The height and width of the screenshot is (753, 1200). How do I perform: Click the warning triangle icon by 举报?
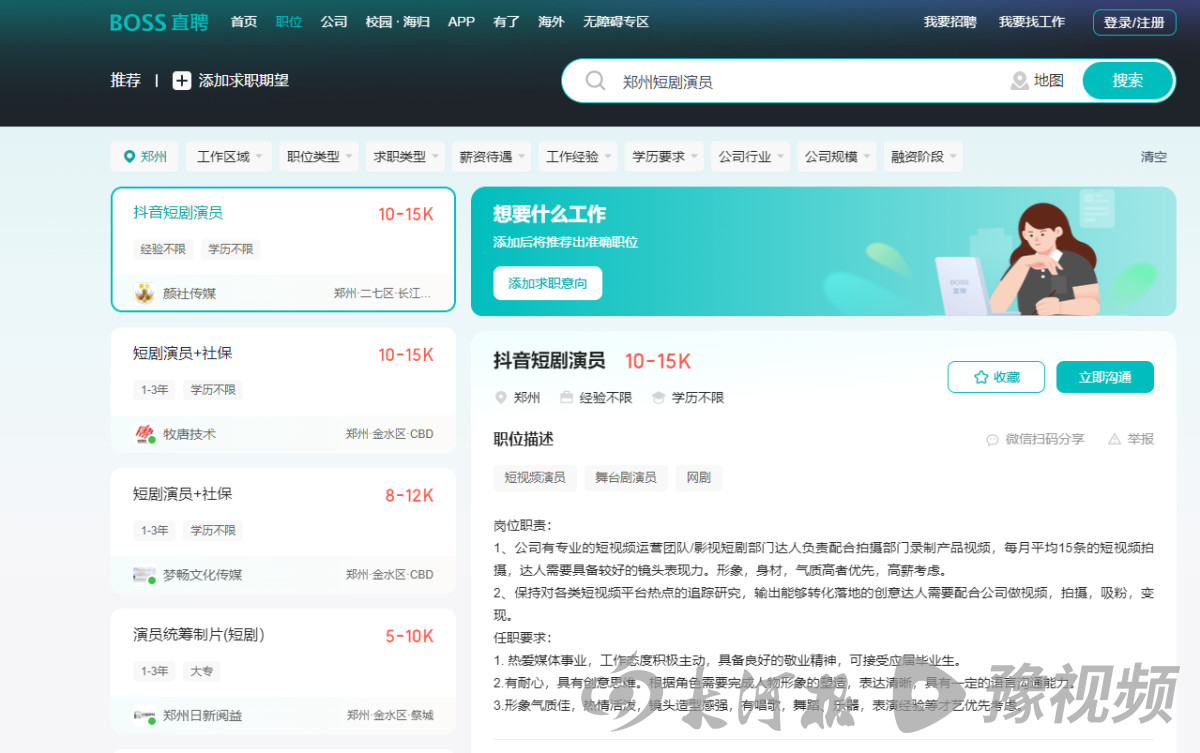click(1114, 439)
